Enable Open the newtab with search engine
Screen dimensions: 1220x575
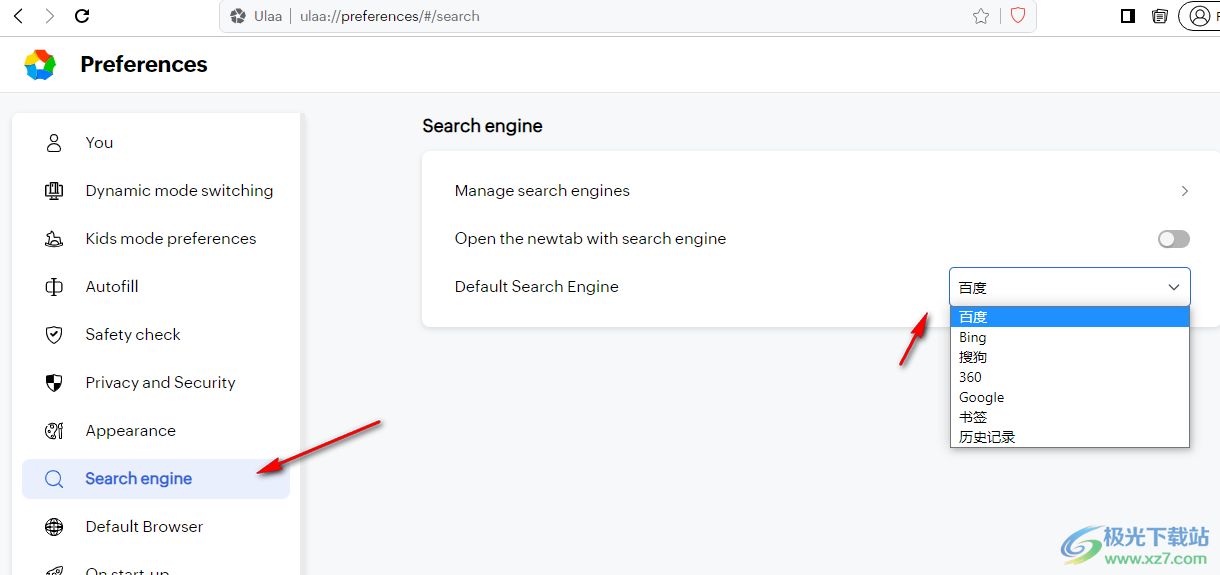[1174, 239]
